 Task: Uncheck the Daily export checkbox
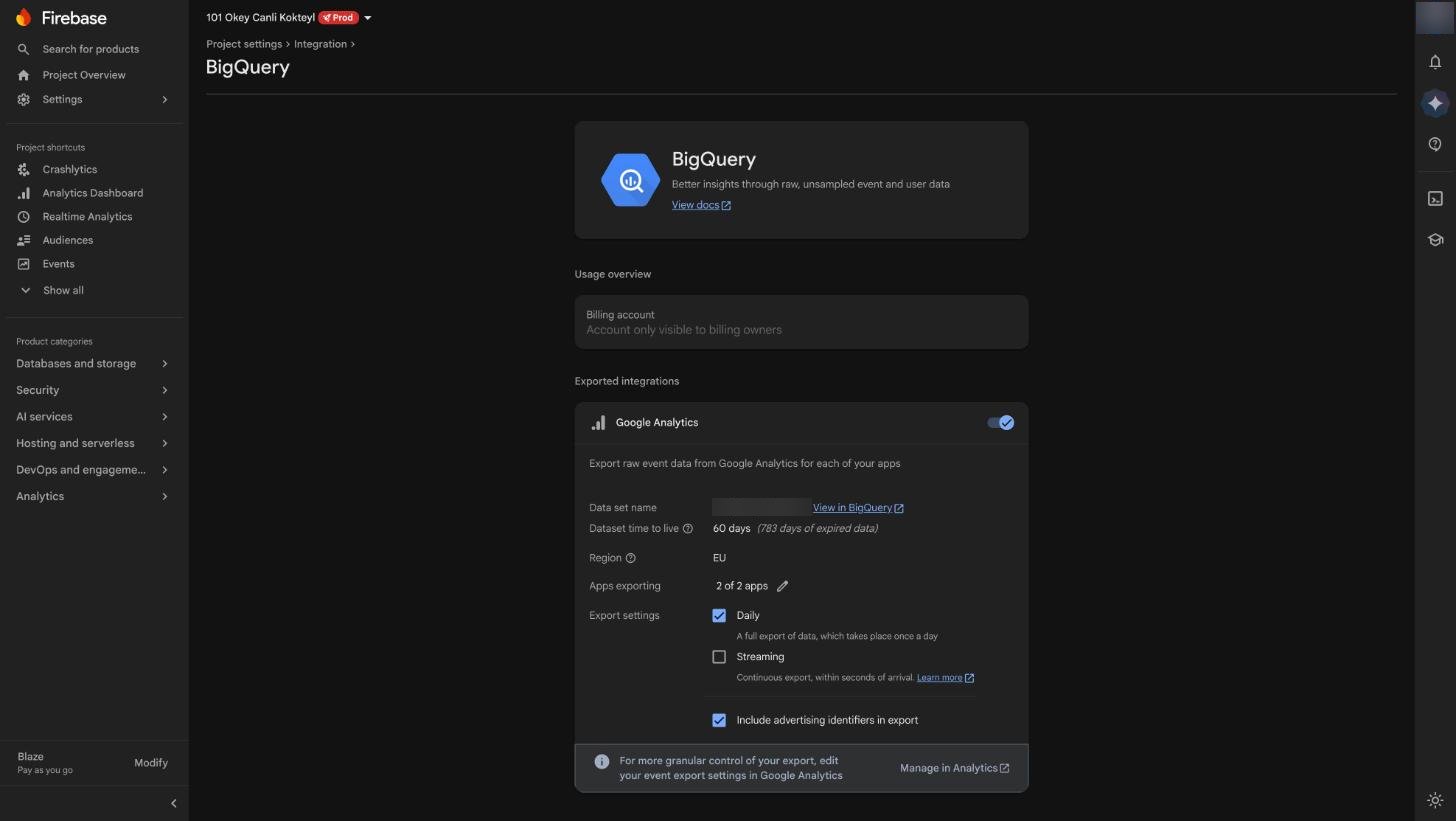(719, 616)
